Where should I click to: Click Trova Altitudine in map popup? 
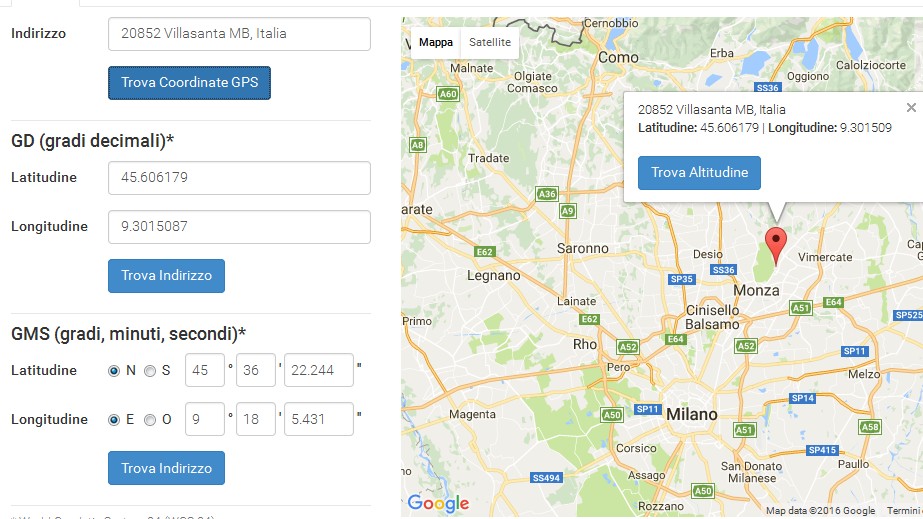tap(699, 172)
